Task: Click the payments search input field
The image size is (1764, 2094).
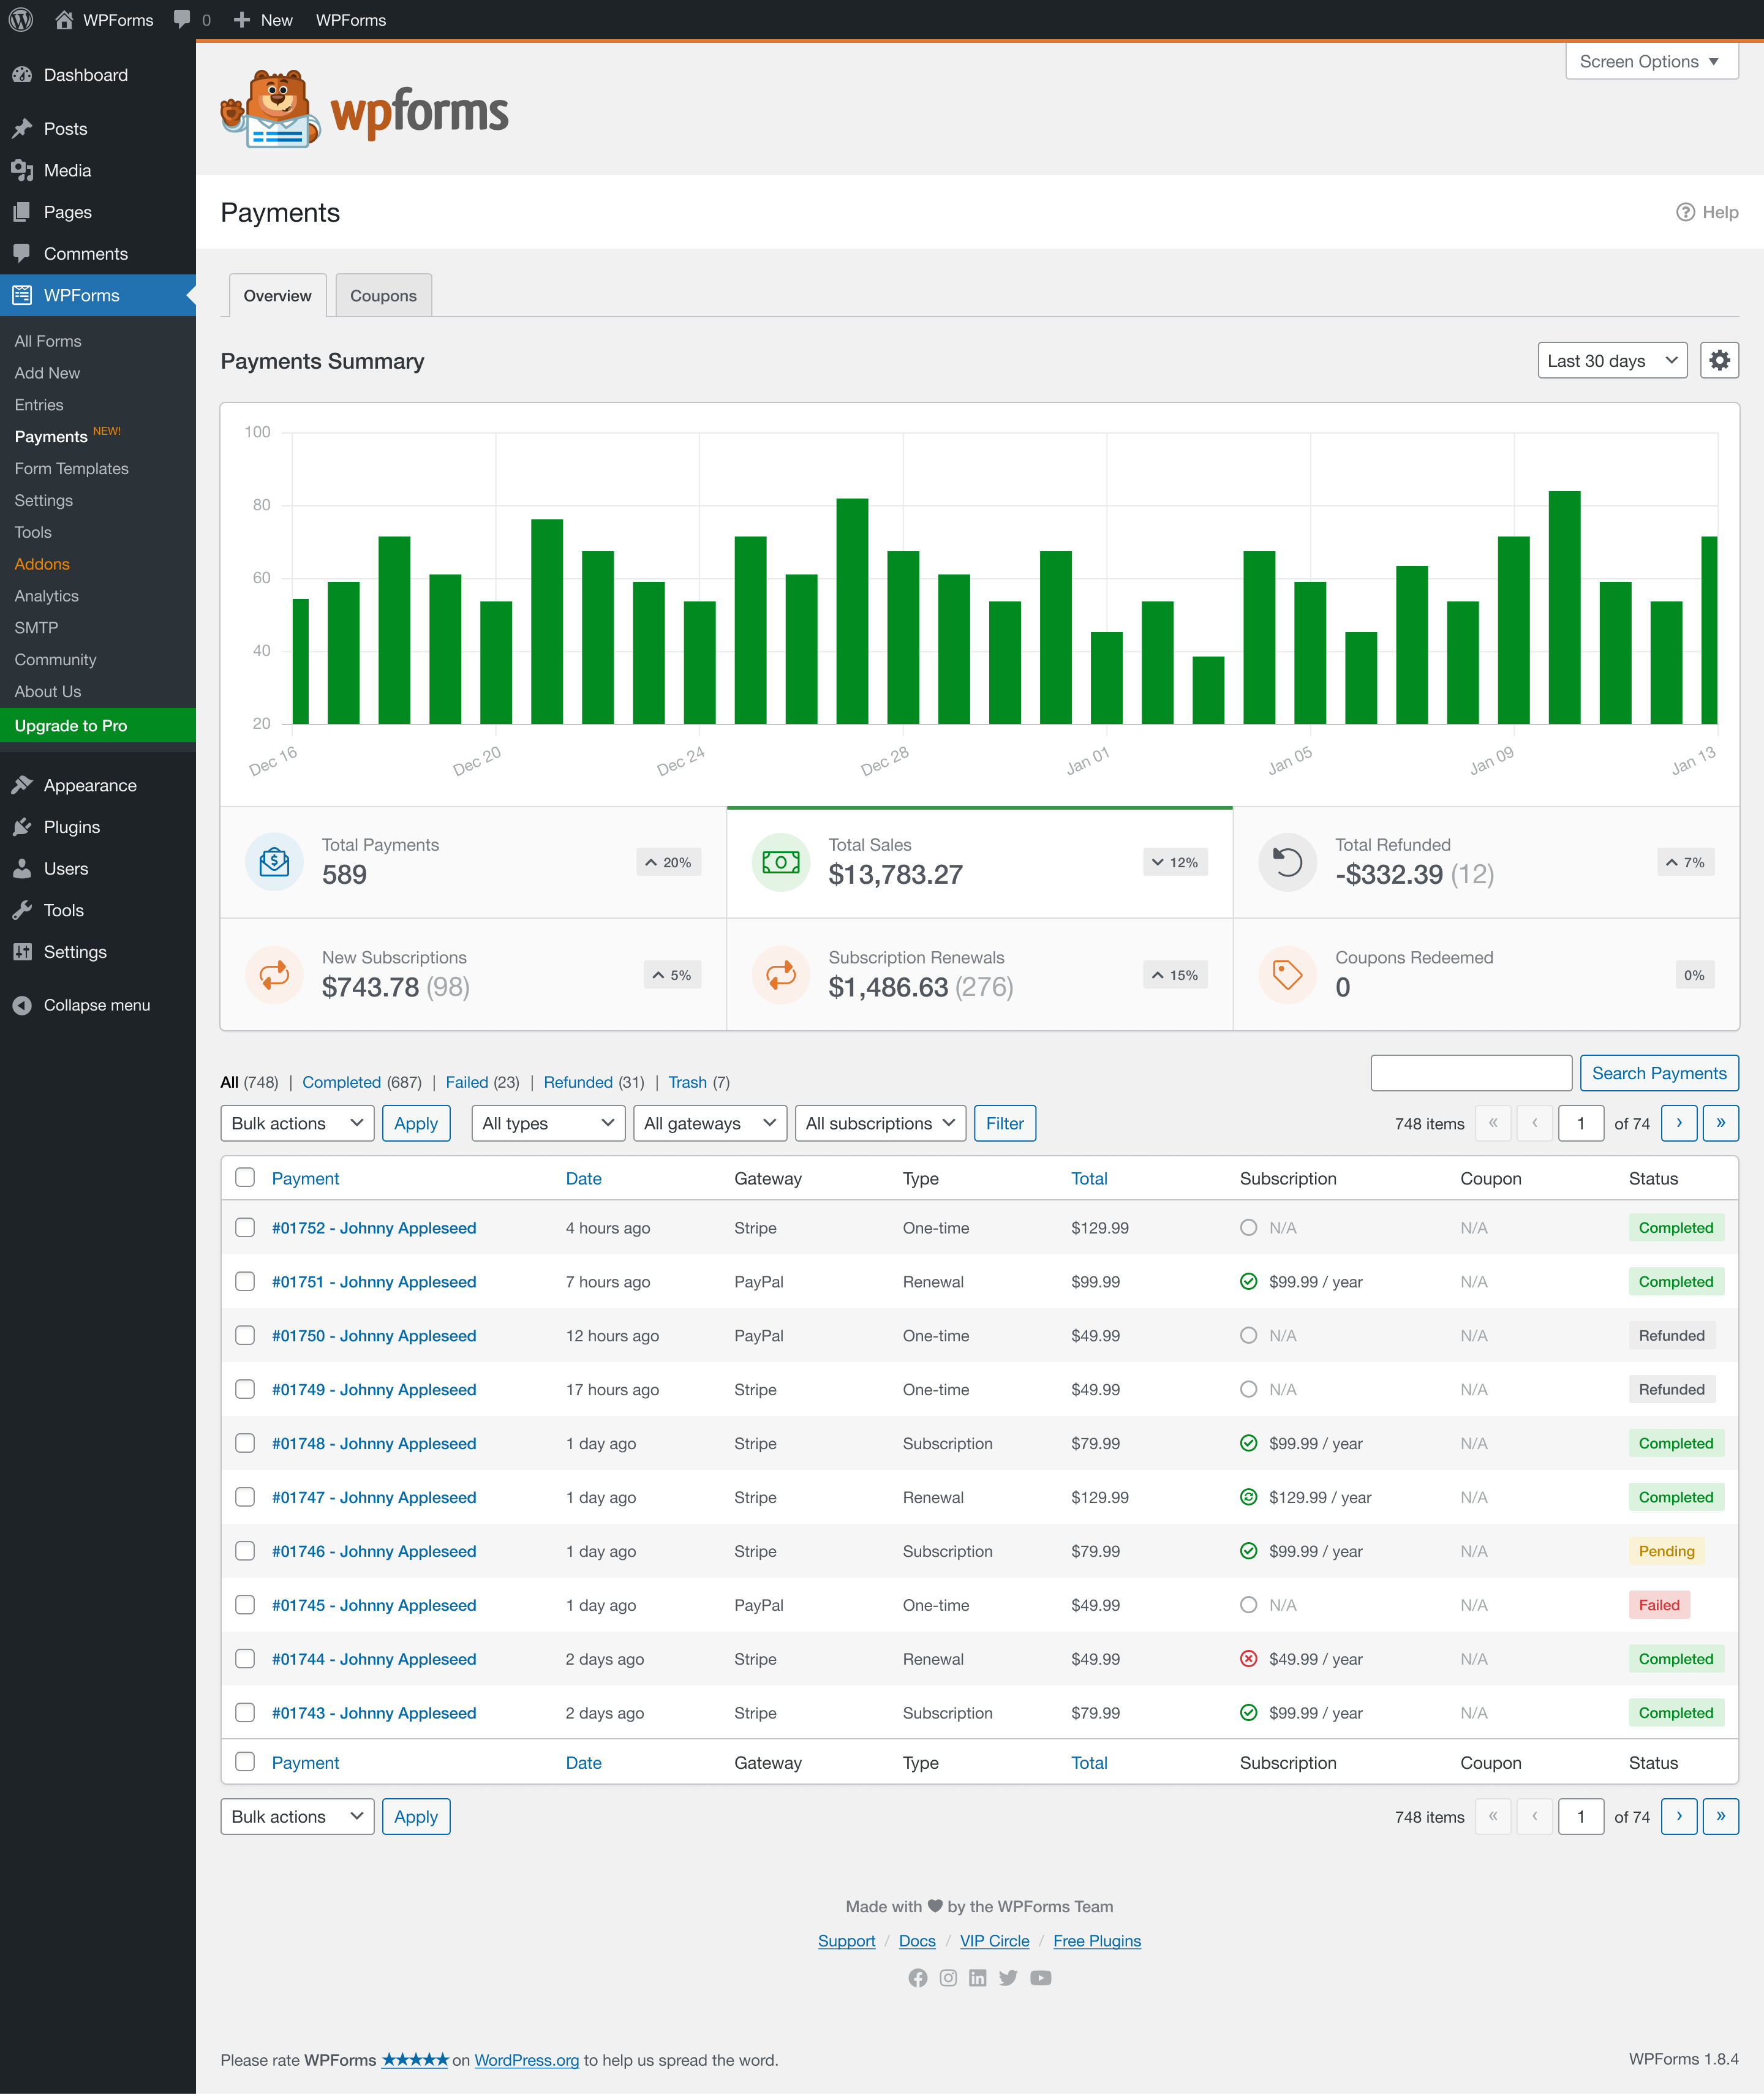Action: coord(1471,1073)
